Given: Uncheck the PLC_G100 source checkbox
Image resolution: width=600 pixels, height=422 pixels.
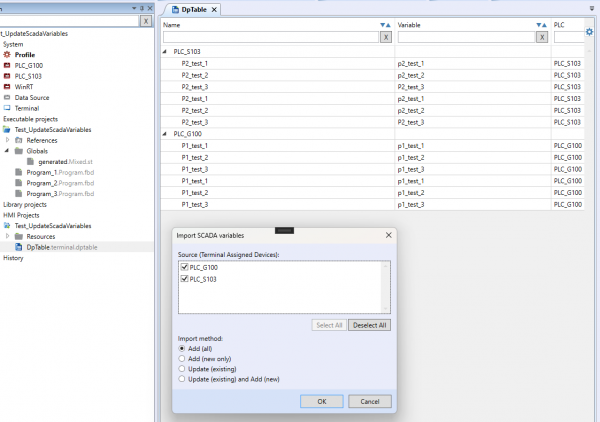Looking at the screenshot, I should click(x=184, y=267).
